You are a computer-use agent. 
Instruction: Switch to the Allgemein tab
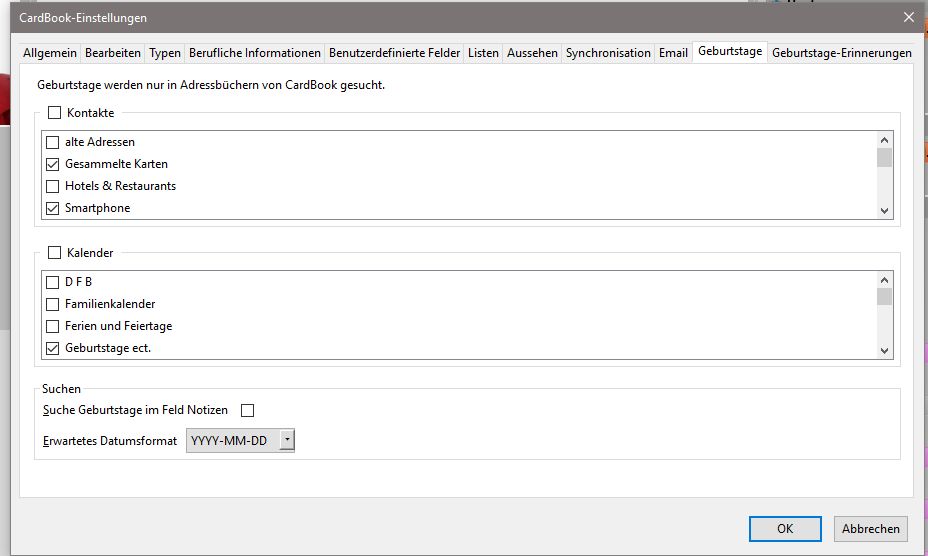[50, 53]
